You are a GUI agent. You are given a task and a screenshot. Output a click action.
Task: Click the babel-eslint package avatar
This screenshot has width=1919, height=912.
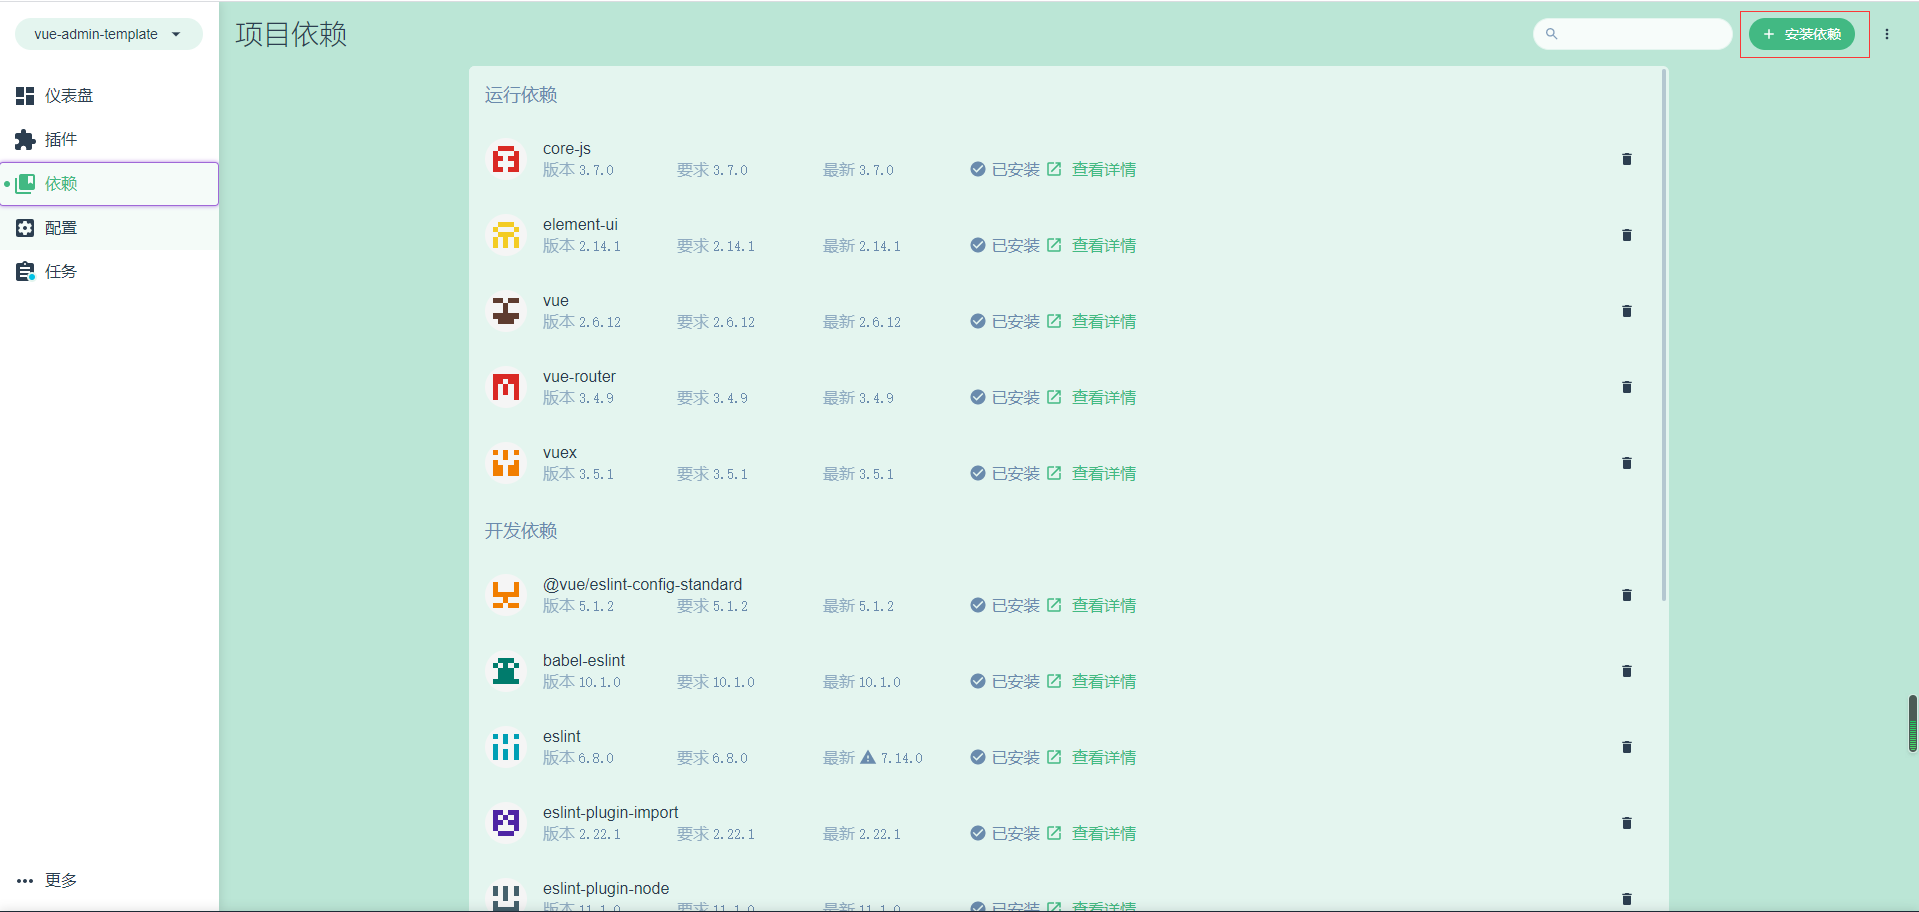[506, 671]
